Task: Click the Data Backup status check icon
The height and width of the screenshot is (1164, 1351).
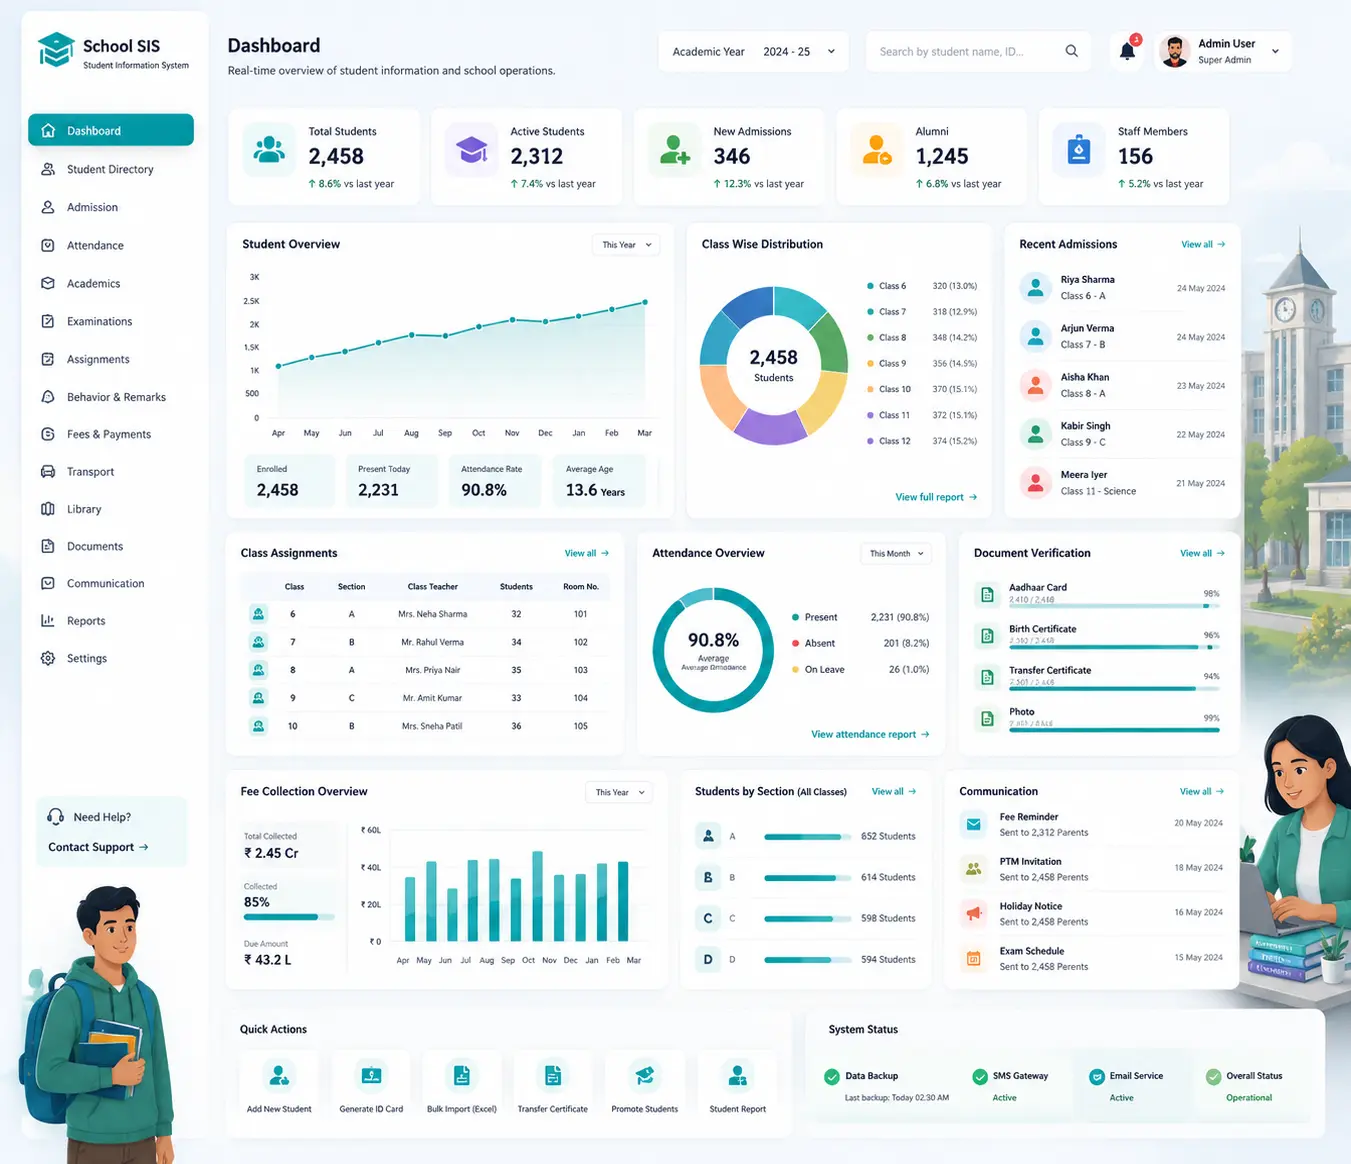Action: (831, 1077)
